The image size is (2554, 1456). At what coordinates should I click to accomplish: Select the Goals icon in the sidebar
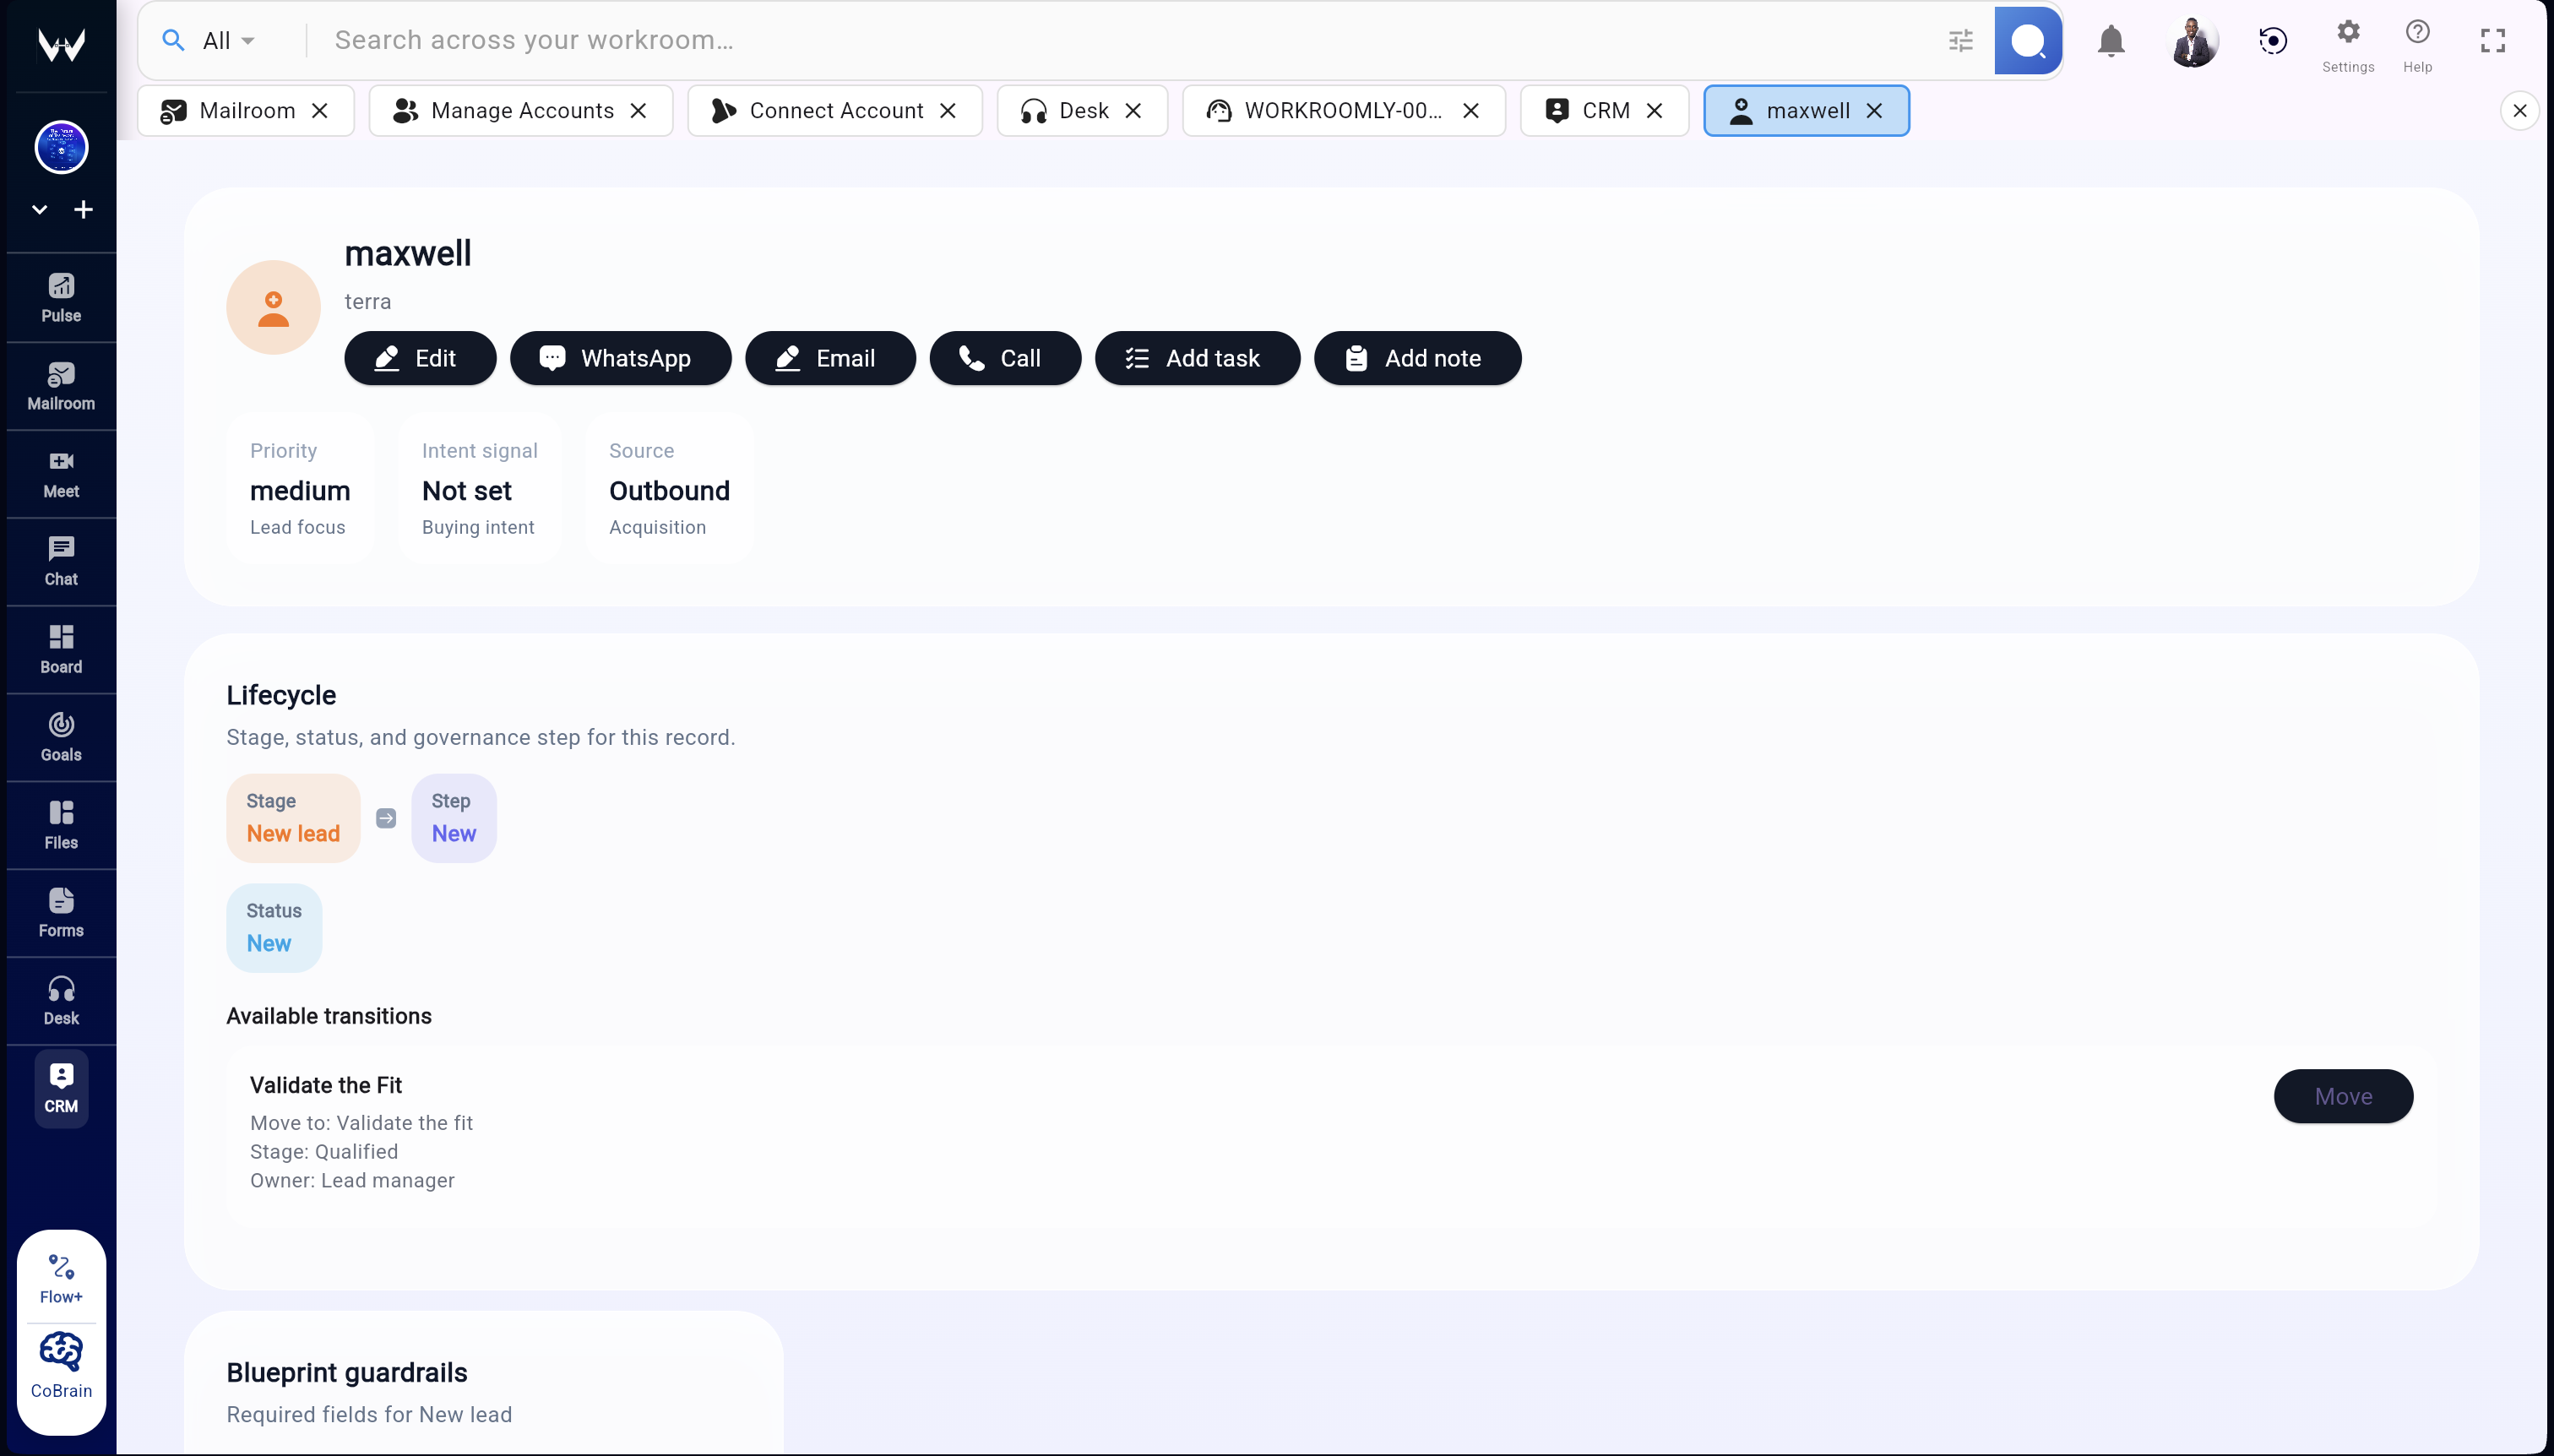point(60,737)
